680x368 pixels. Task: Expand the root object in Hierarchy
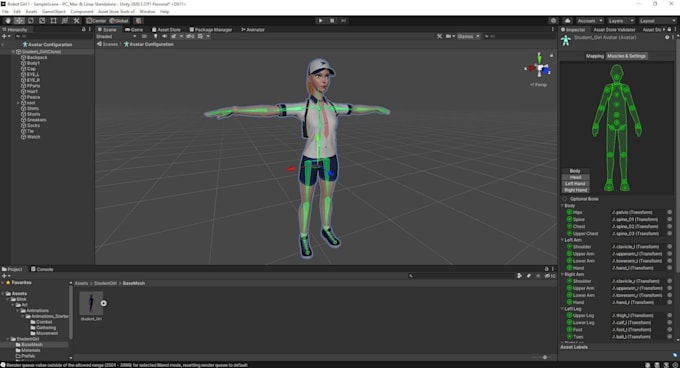tap(19, 103)
